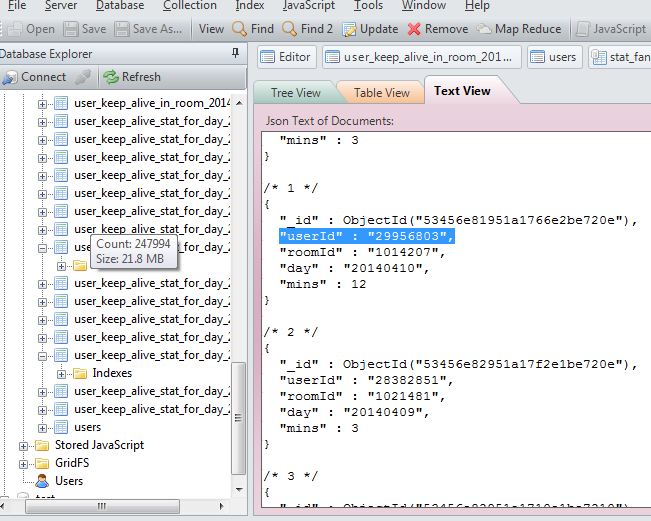Click the disconnect plug icon
The width and height of the screenshot is (651, 521).
(x=83, y=77)
